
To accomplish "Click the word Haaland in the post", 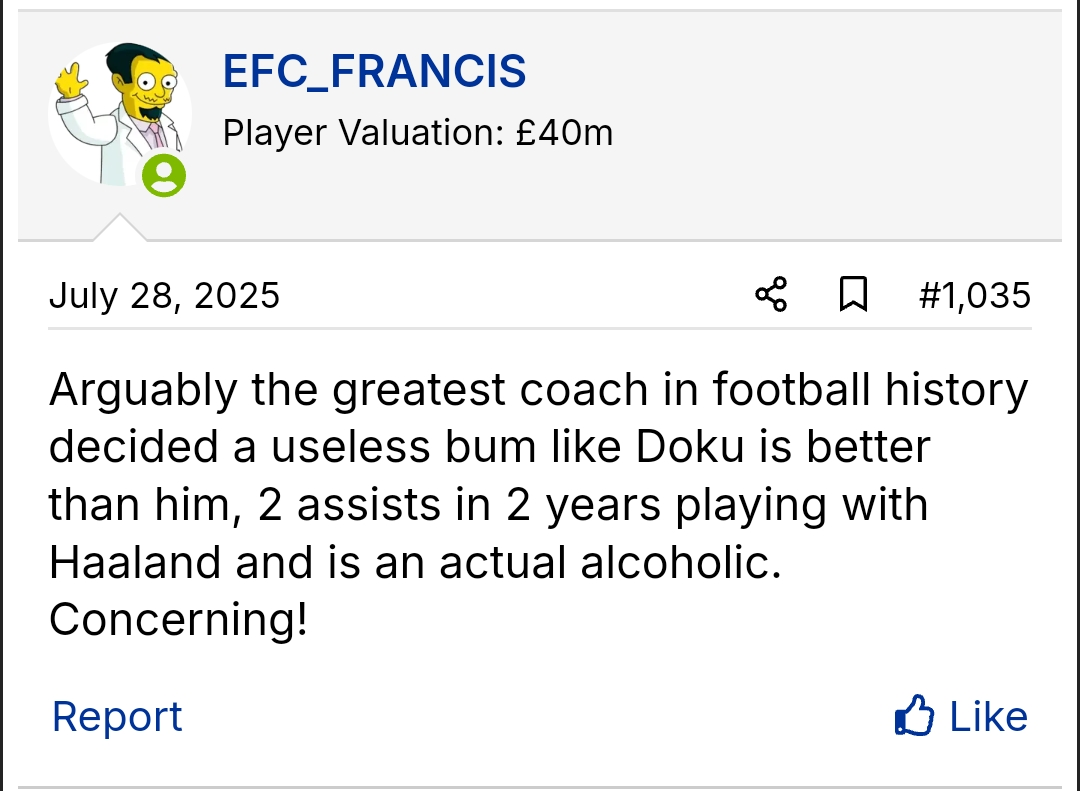I will (135, 563).
